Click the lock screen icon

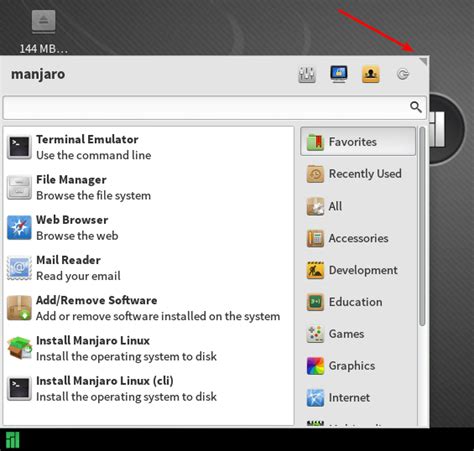339,74
